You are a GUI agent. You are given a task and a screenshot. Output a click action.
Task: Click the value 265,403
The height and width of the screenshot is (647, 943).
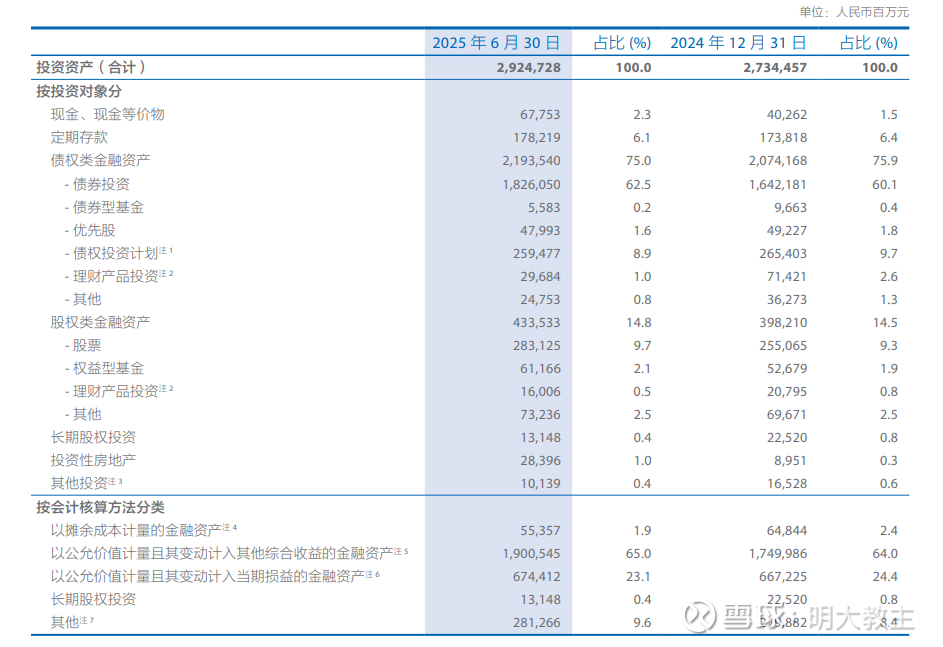(x=783, y=254)
